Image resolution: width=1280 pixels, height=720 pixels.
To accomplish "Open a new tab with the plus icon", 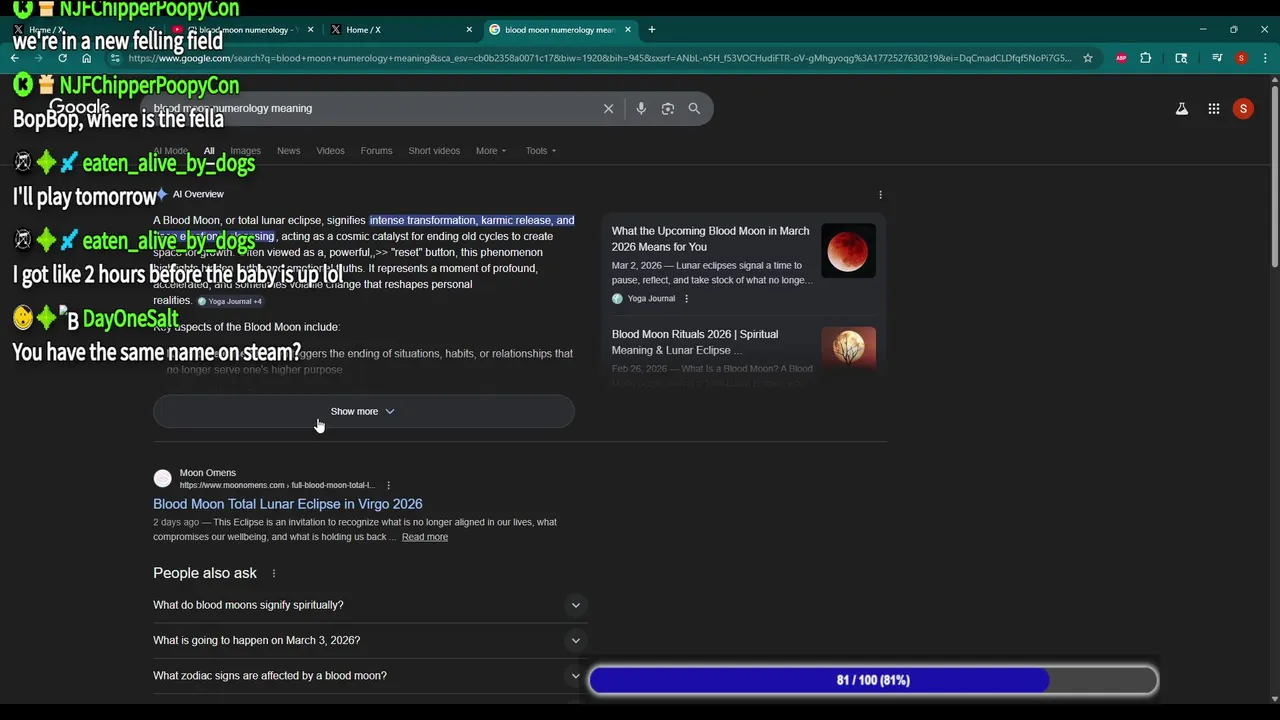I will [x=651, y=30].
